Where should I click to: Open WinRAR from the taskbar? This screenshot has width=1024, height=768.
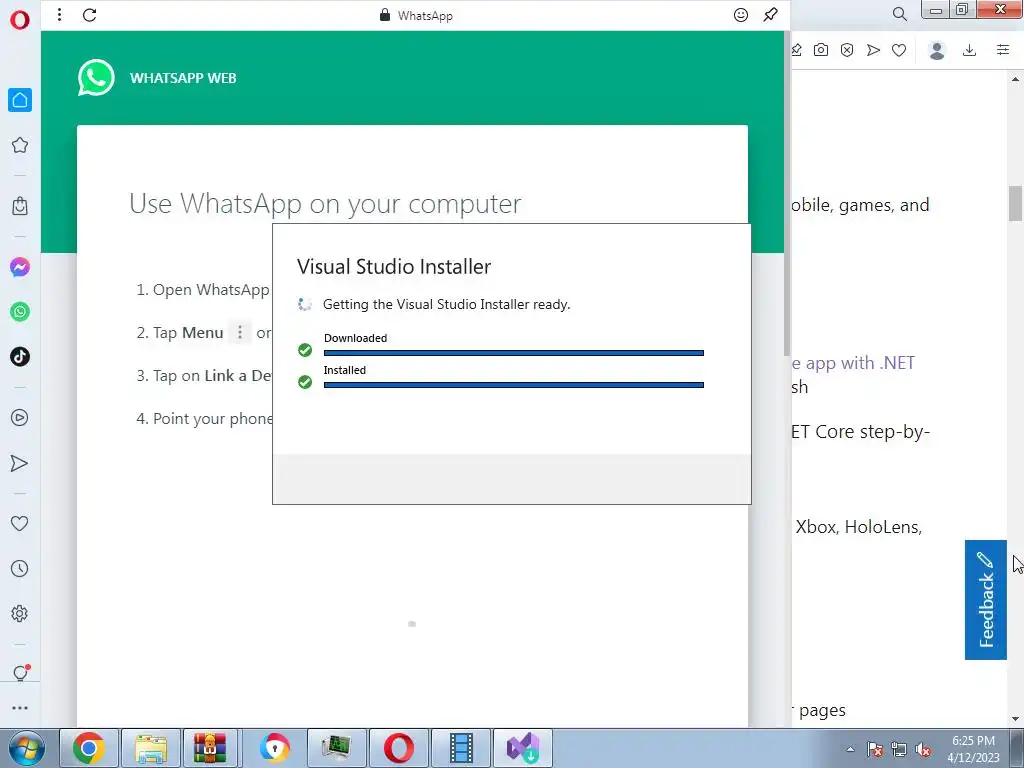tap(210, 748)
